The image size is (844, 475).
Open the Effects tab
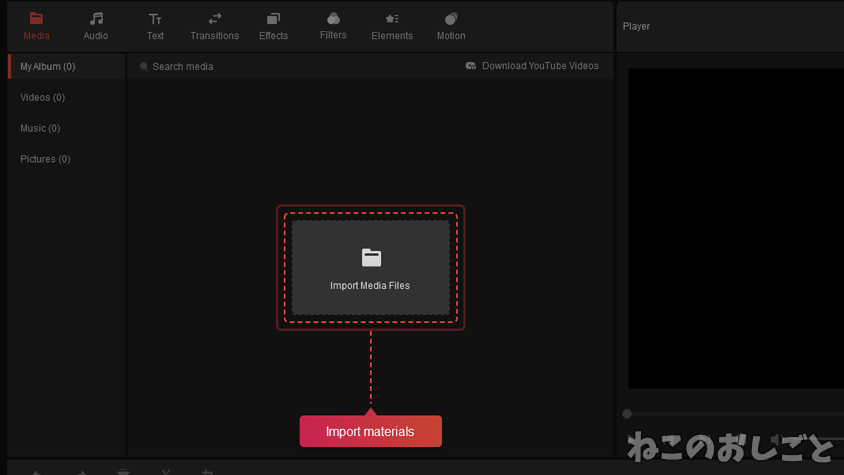[273, 26]
